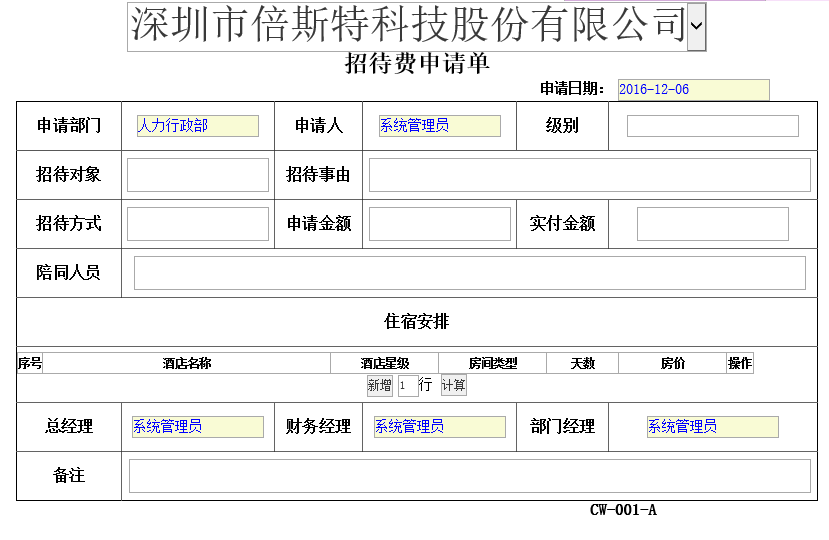The height and width of the screenshot is (540, 829).
Task: Click the 招待费申请单 form title
Action: (x=417, y=63)
